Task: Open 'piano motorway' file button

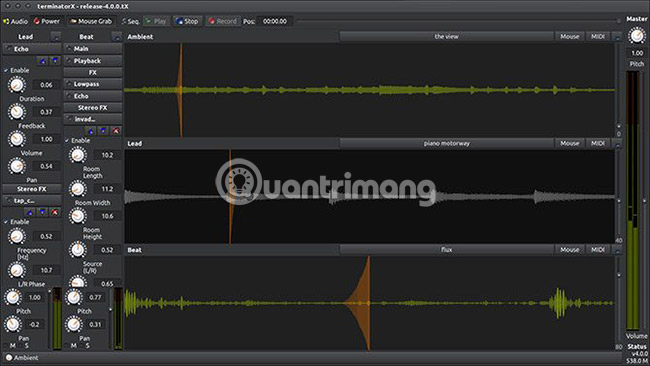Action: click(446, 143)
